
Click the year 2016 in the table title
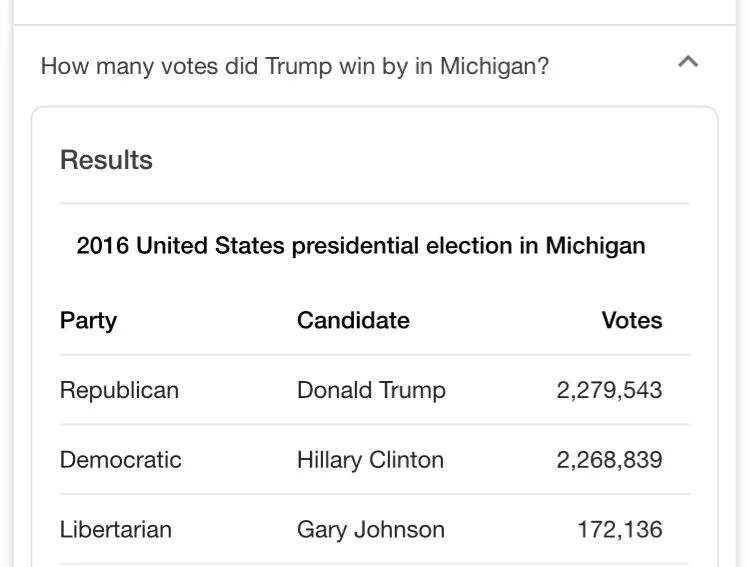(x=102, y=245)
